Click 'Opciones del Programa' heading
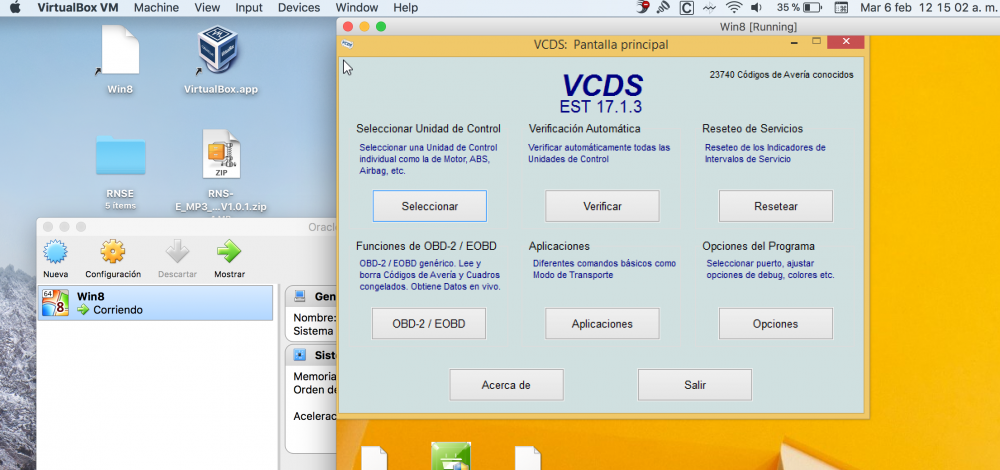 pos(758,246)
